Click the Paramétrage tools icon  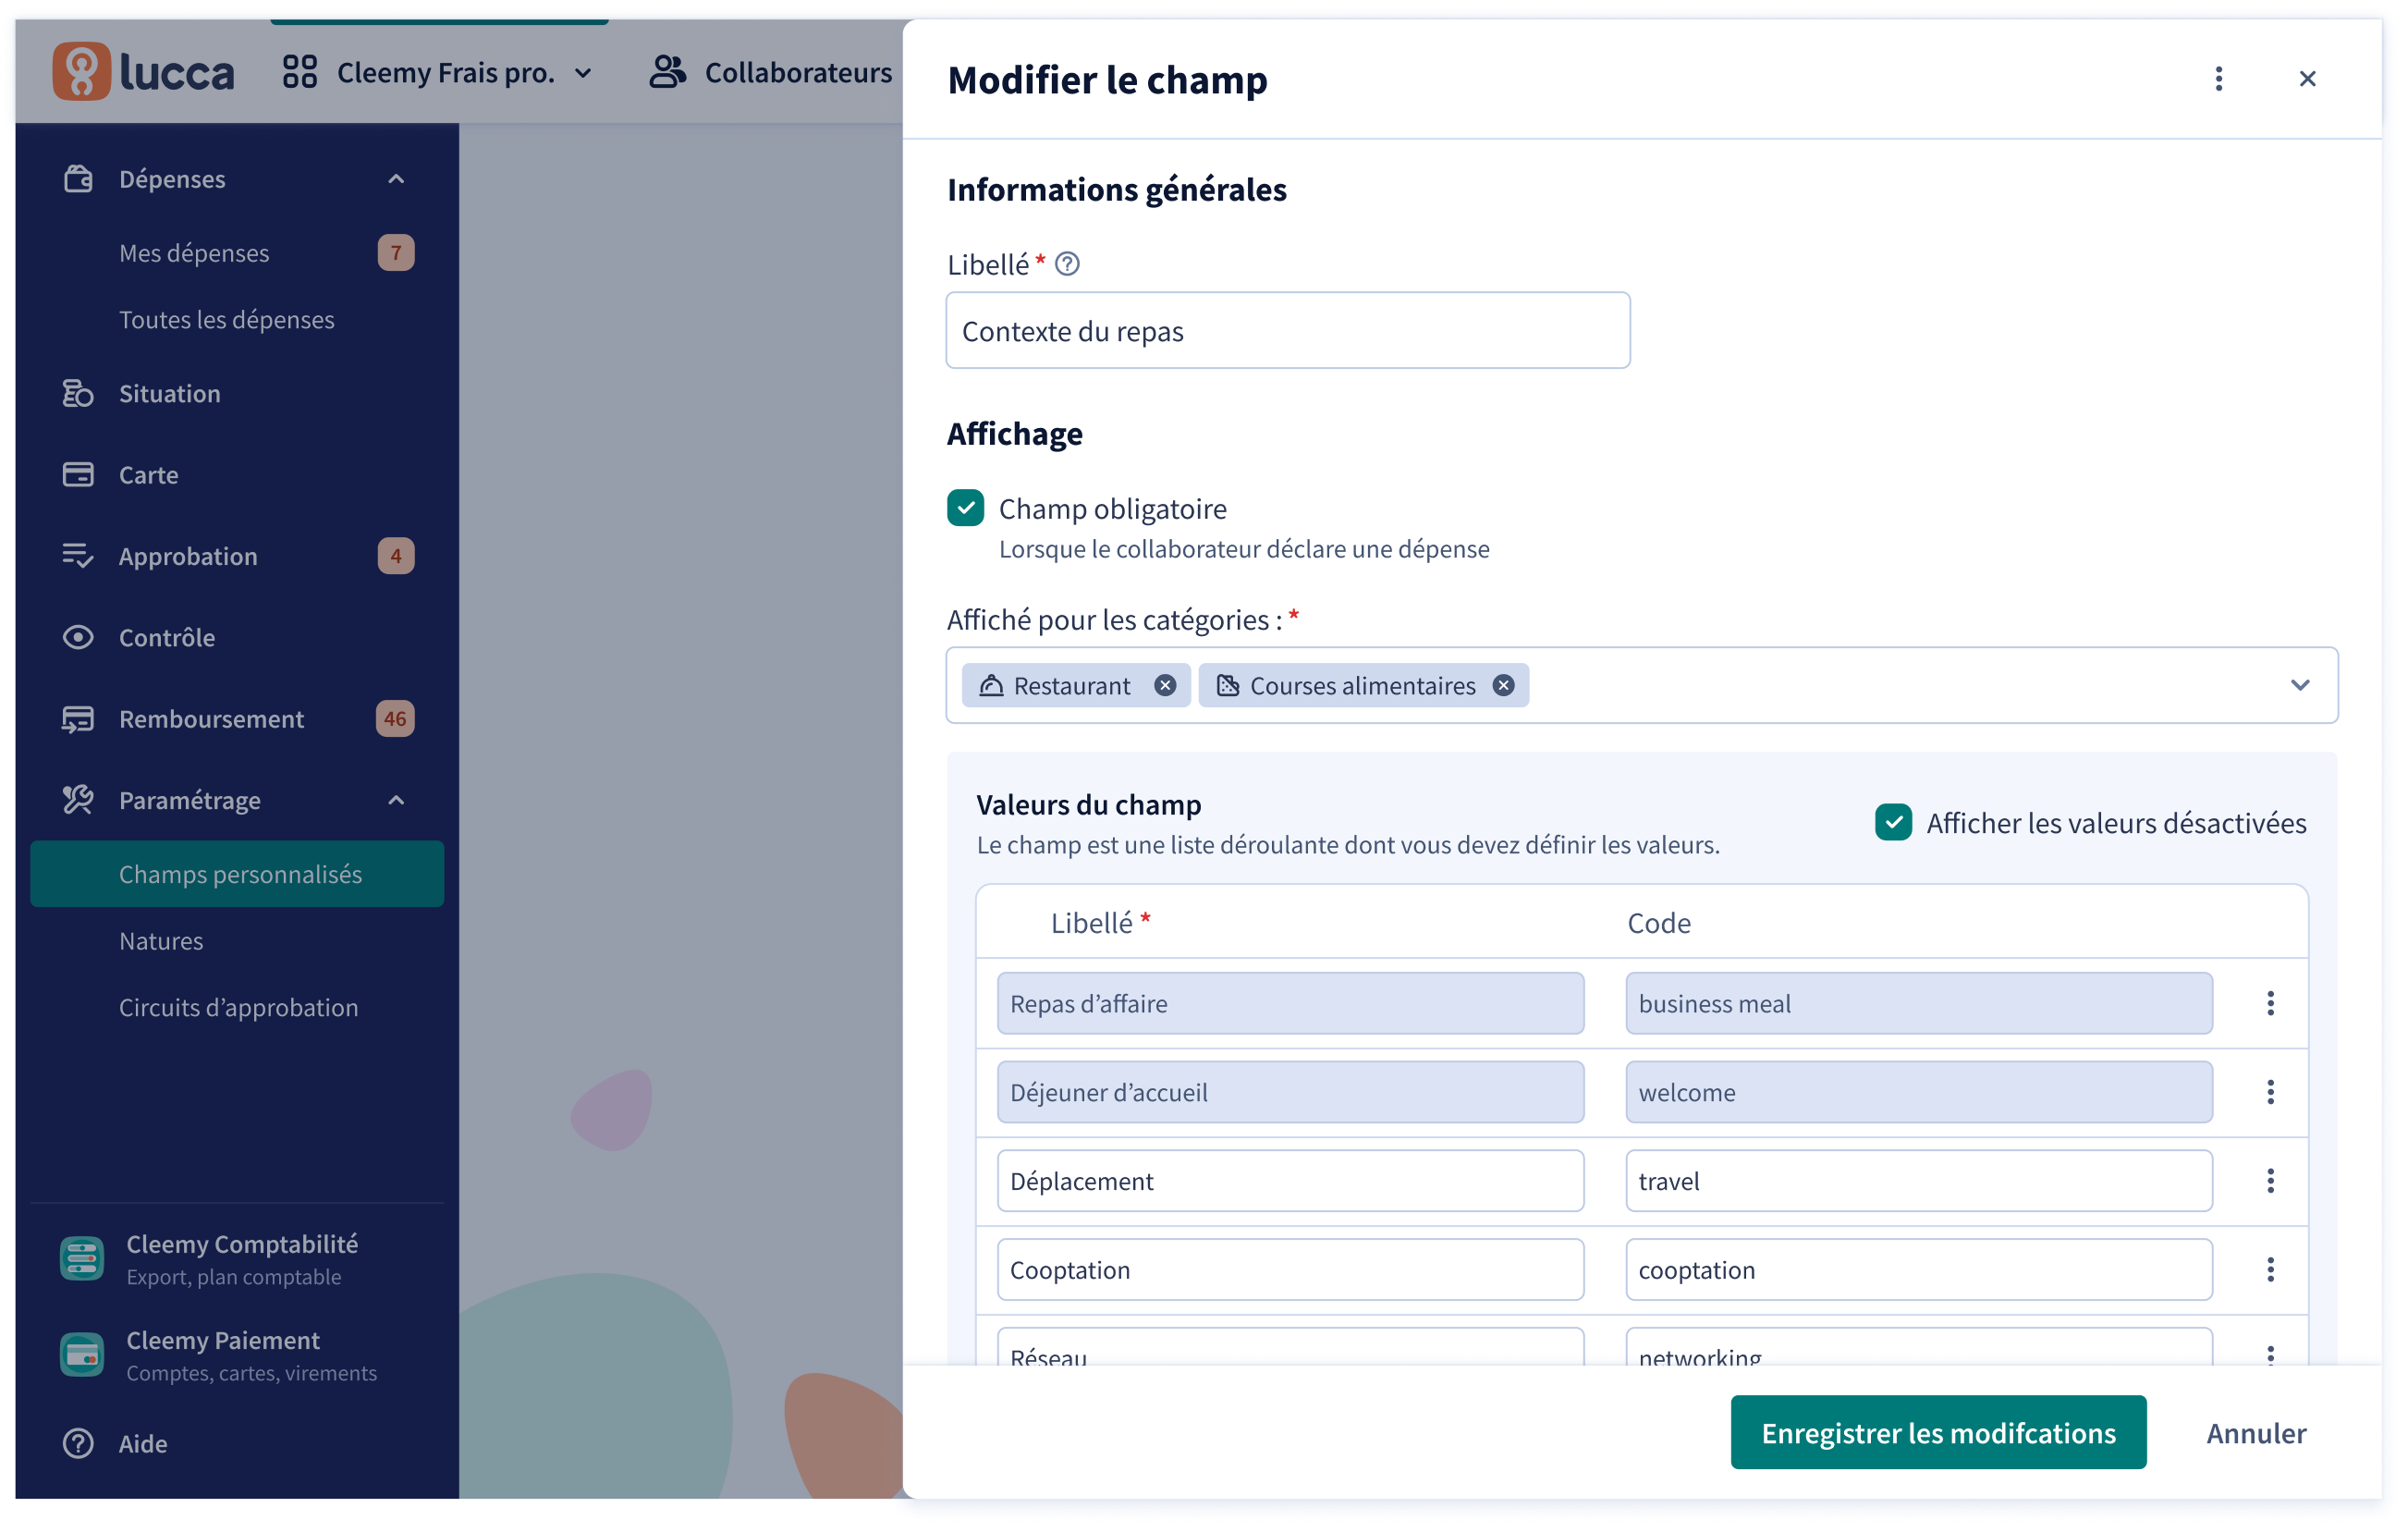[x=78, y=799]
